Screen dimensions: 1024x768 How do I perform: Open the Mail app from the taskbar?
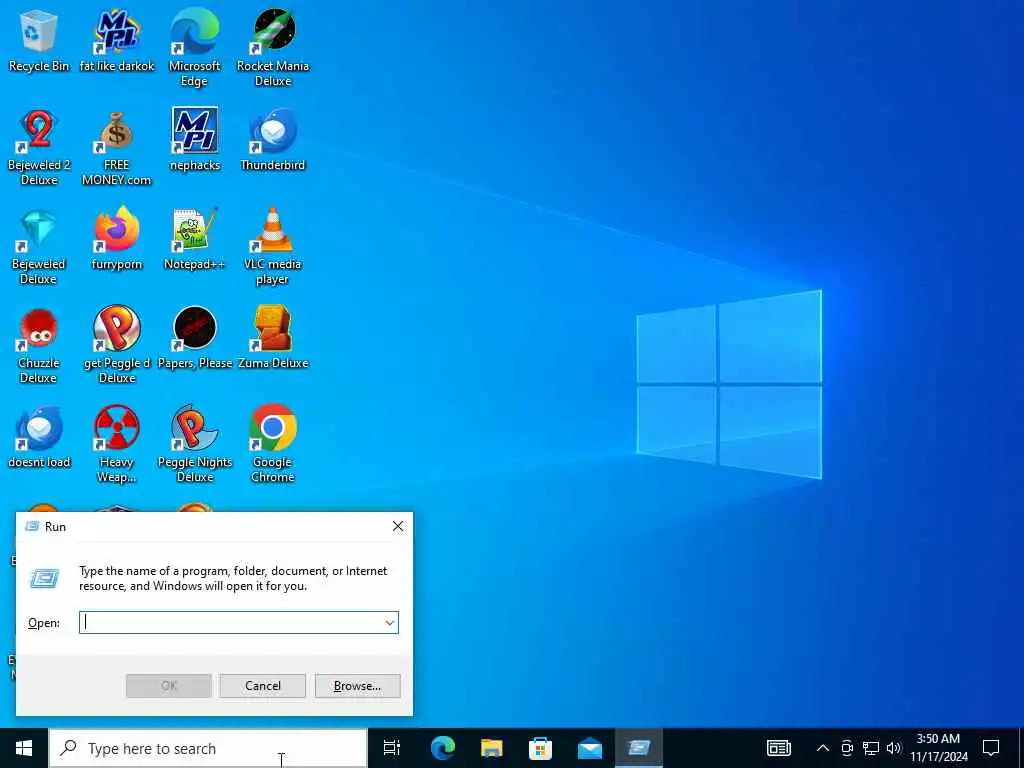[x=590, y=748]
